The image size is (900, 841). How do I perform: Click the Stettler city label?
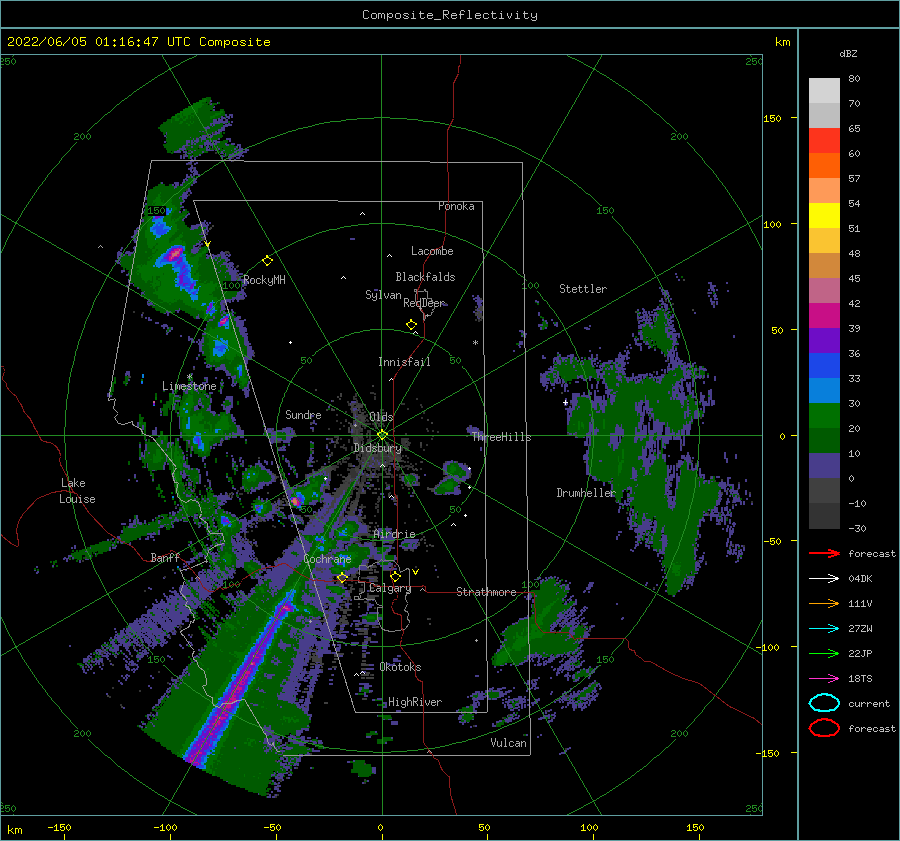click(x=583, y=289)
